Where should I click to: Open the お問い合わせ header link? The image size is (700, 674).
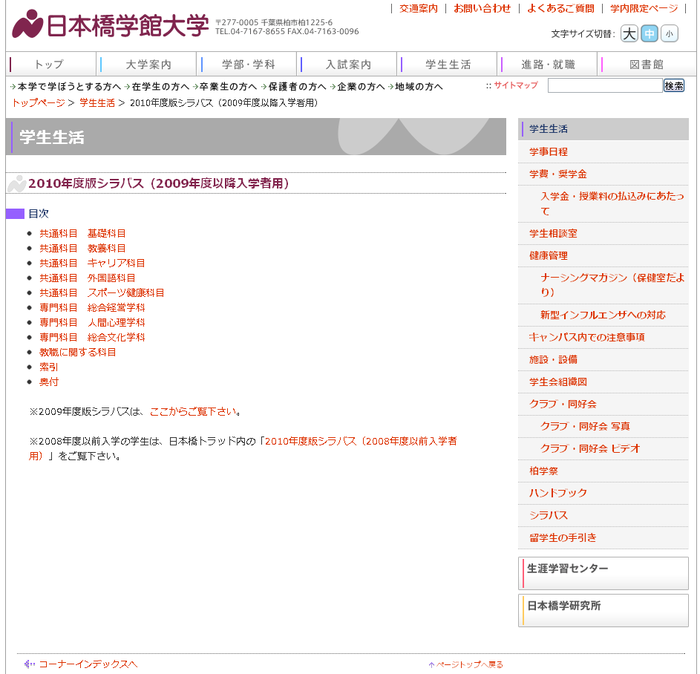(x=482, y=8)
